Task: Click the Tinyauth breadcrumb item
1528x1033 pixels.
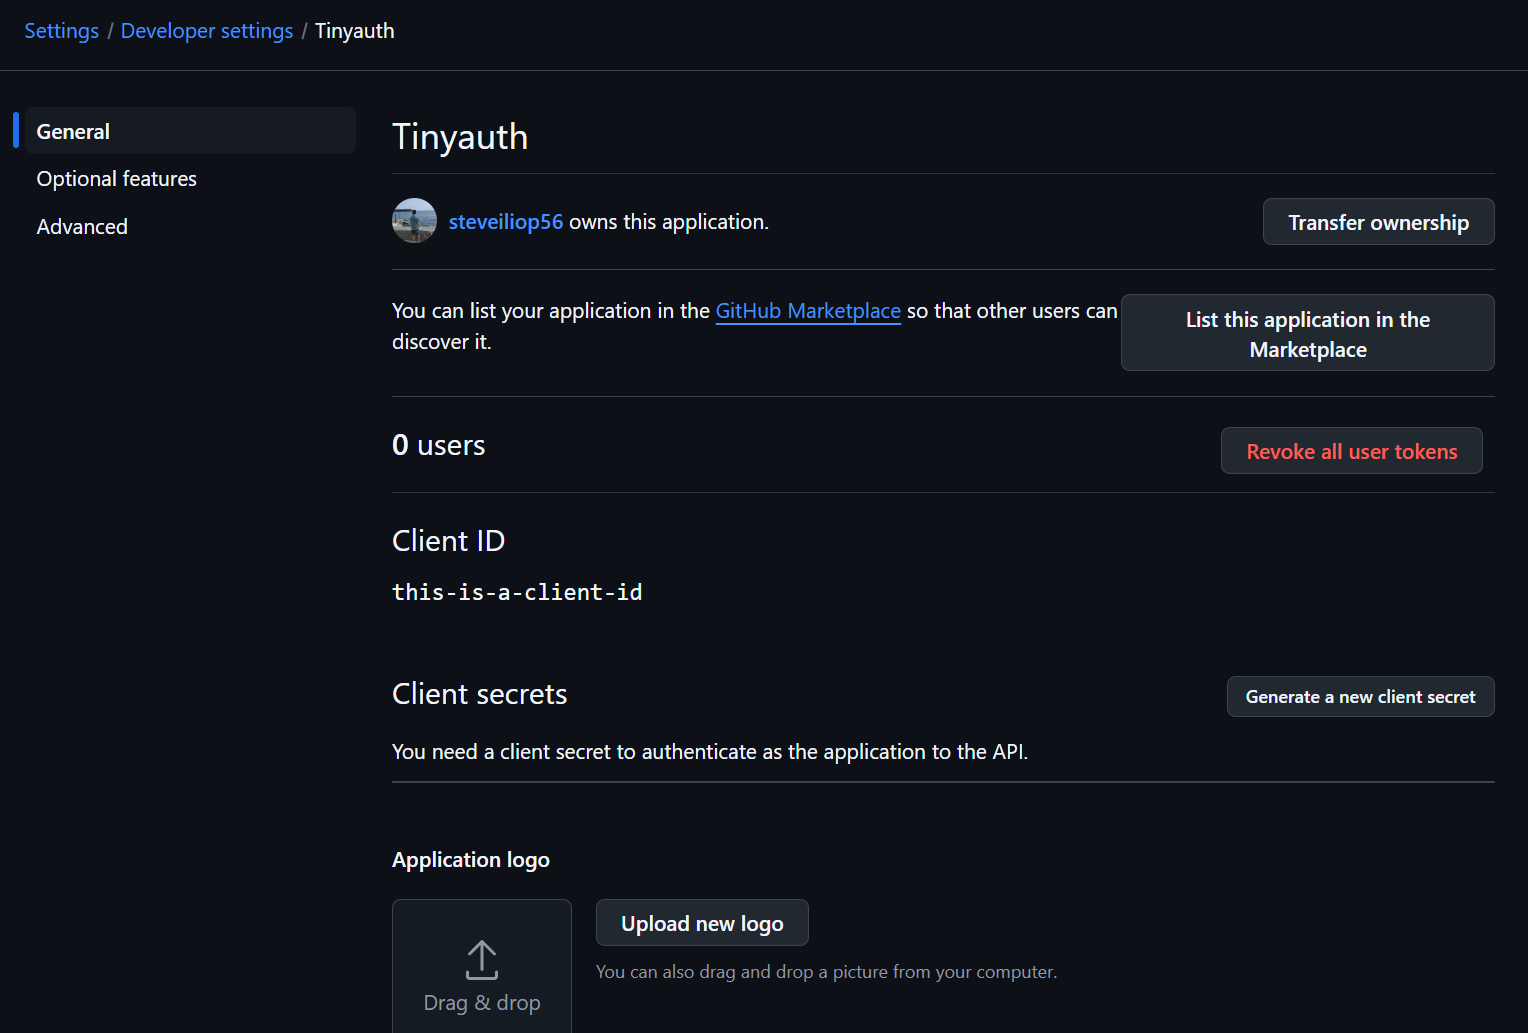Action: 354,31
